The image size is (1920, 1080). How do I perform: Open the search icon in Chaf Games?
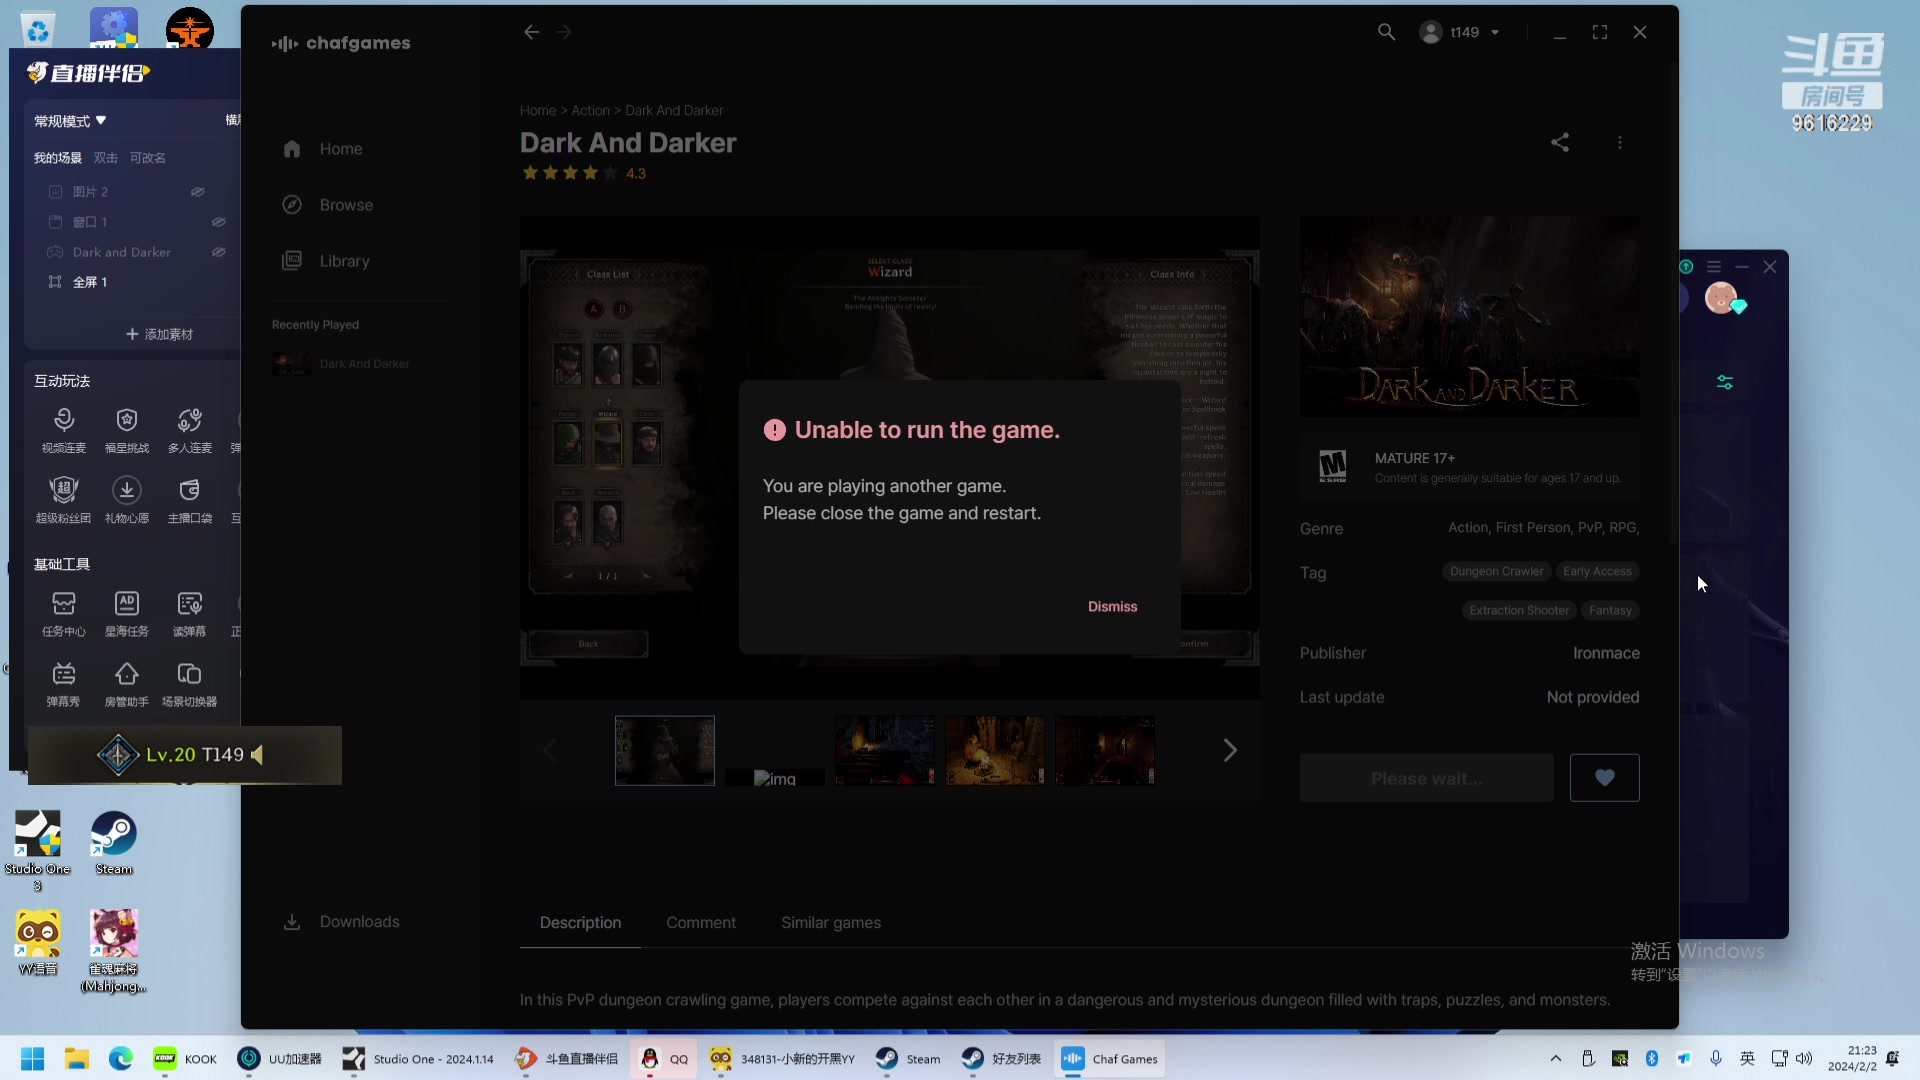point(1386,32)
